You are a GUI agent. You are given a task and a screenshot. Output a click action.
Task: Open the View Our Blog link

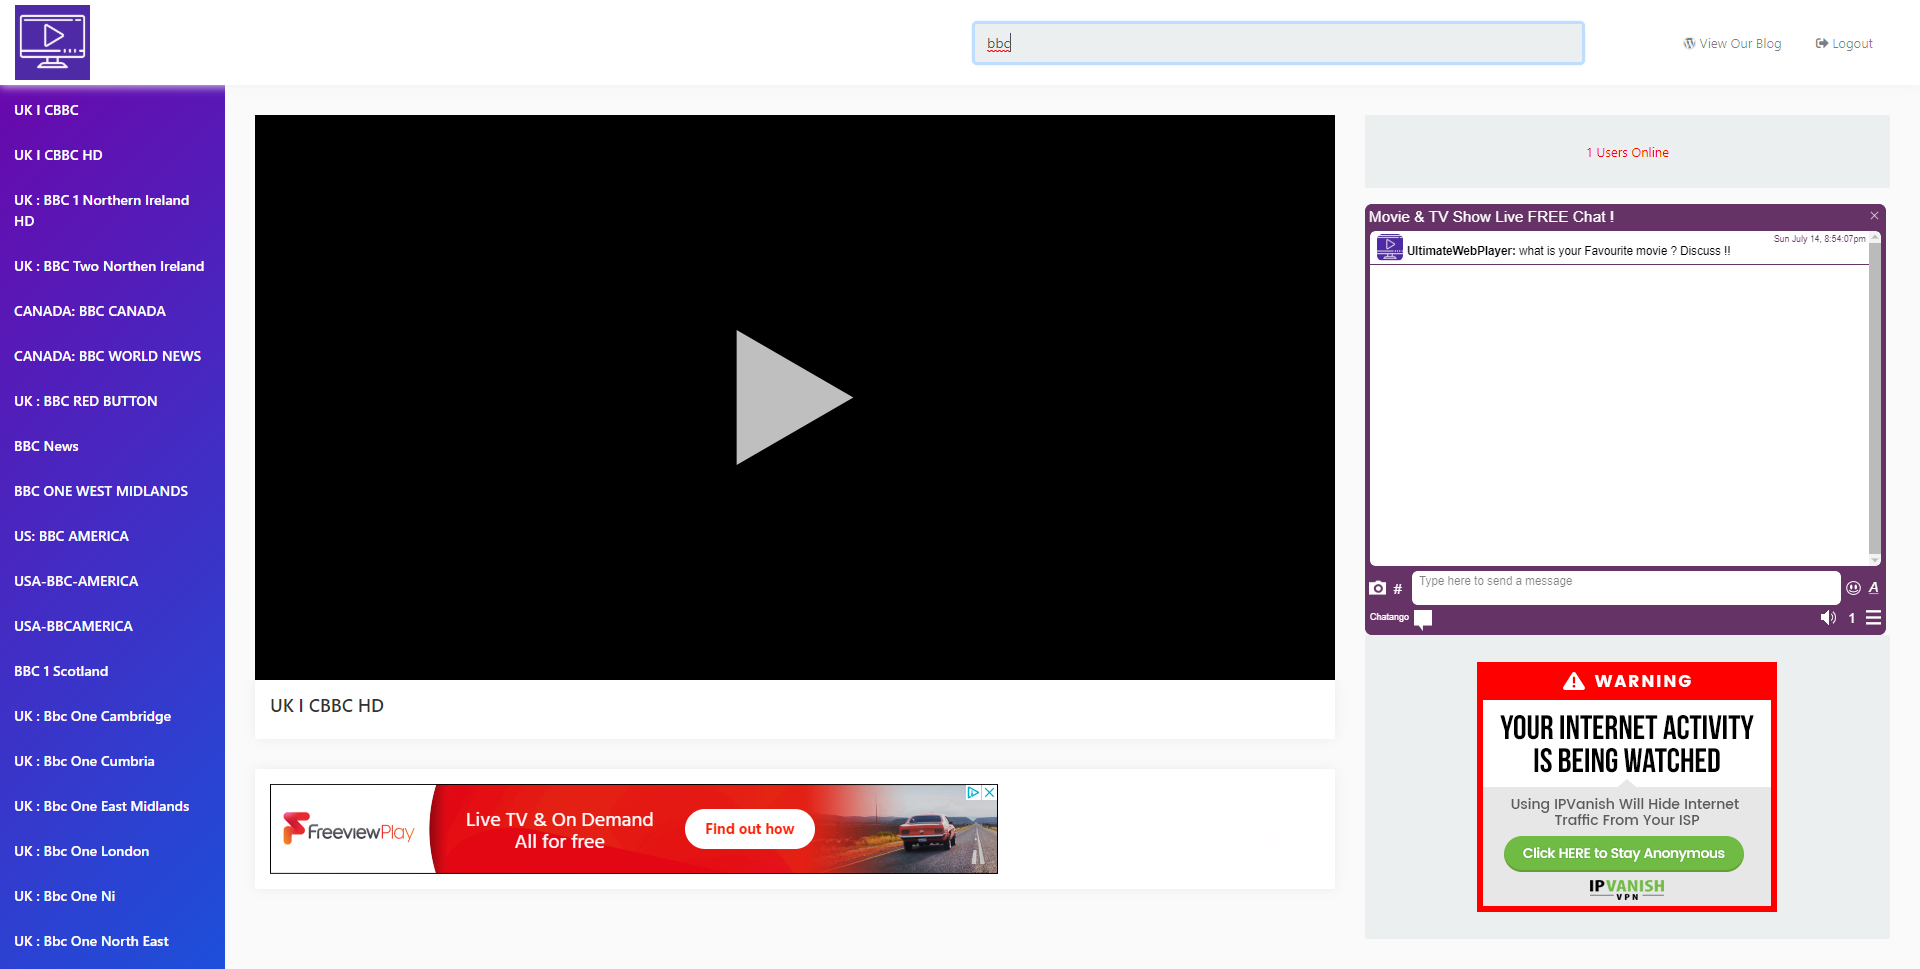coord(1732,44)
